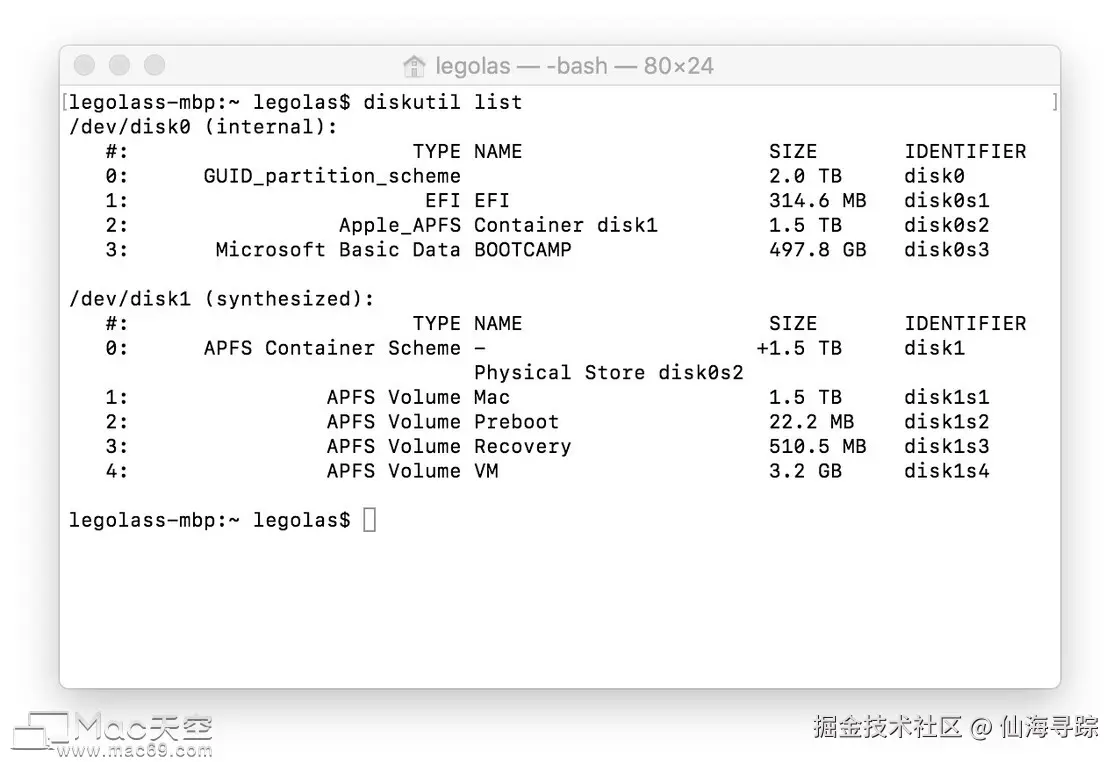
Task: Click the 'Recovery' APFS volume name
Action: 522,446
